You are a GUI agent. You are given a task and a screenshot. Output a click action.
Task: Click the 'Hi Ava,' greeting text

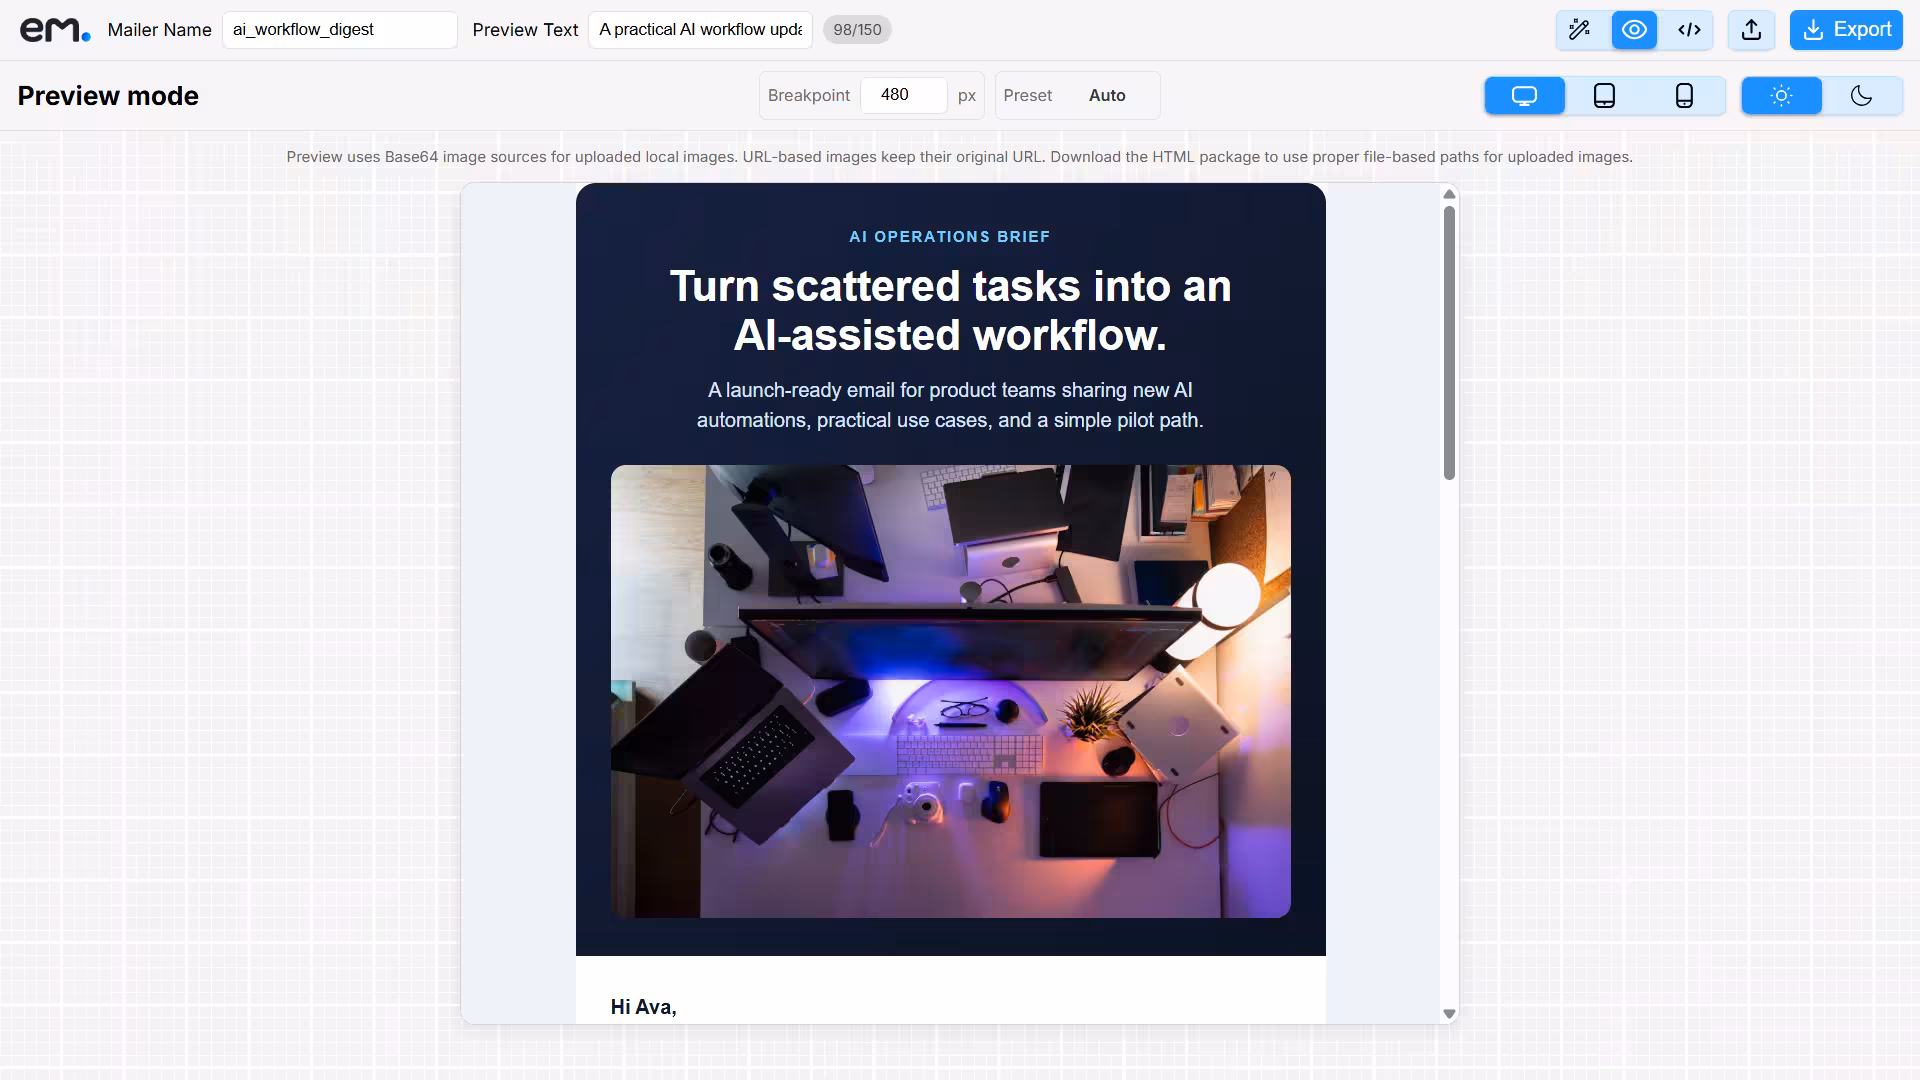point(644,1007)
